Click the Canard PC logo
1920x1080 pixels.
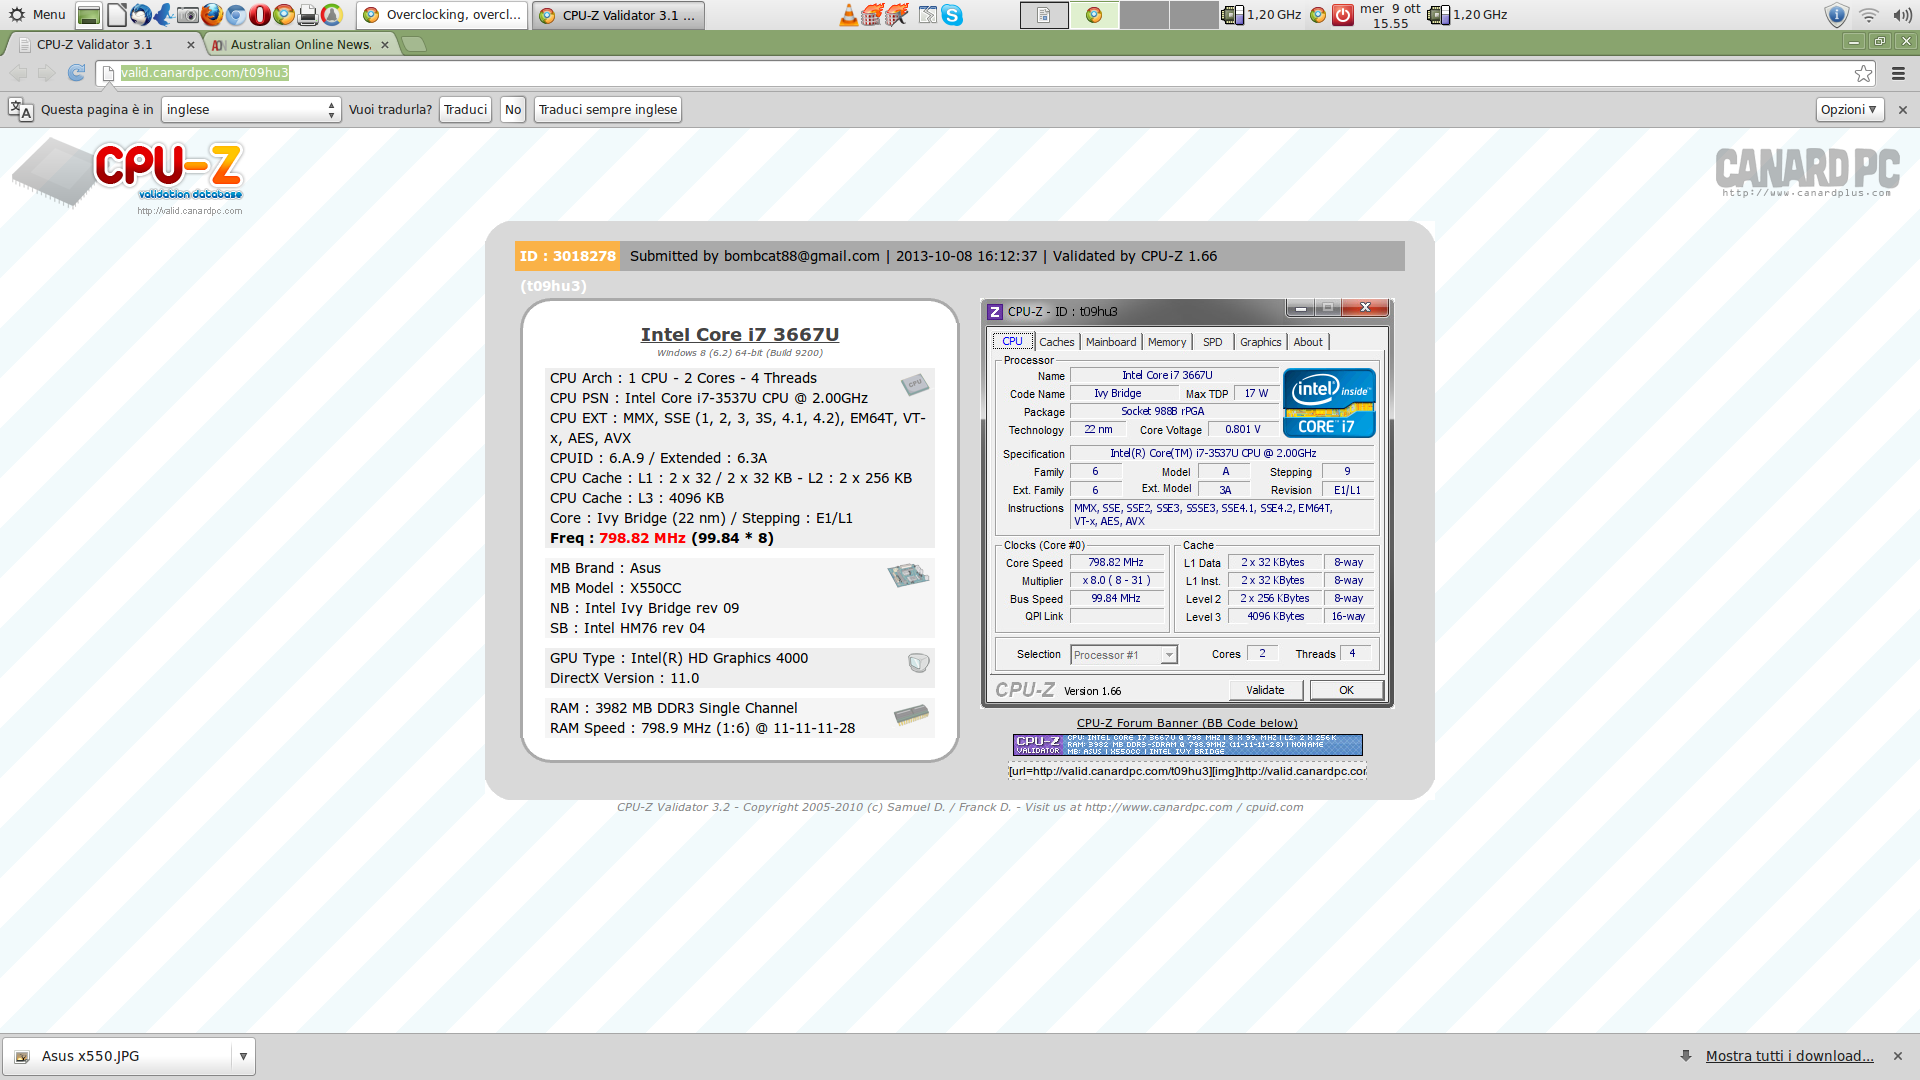coord(1807,172)
